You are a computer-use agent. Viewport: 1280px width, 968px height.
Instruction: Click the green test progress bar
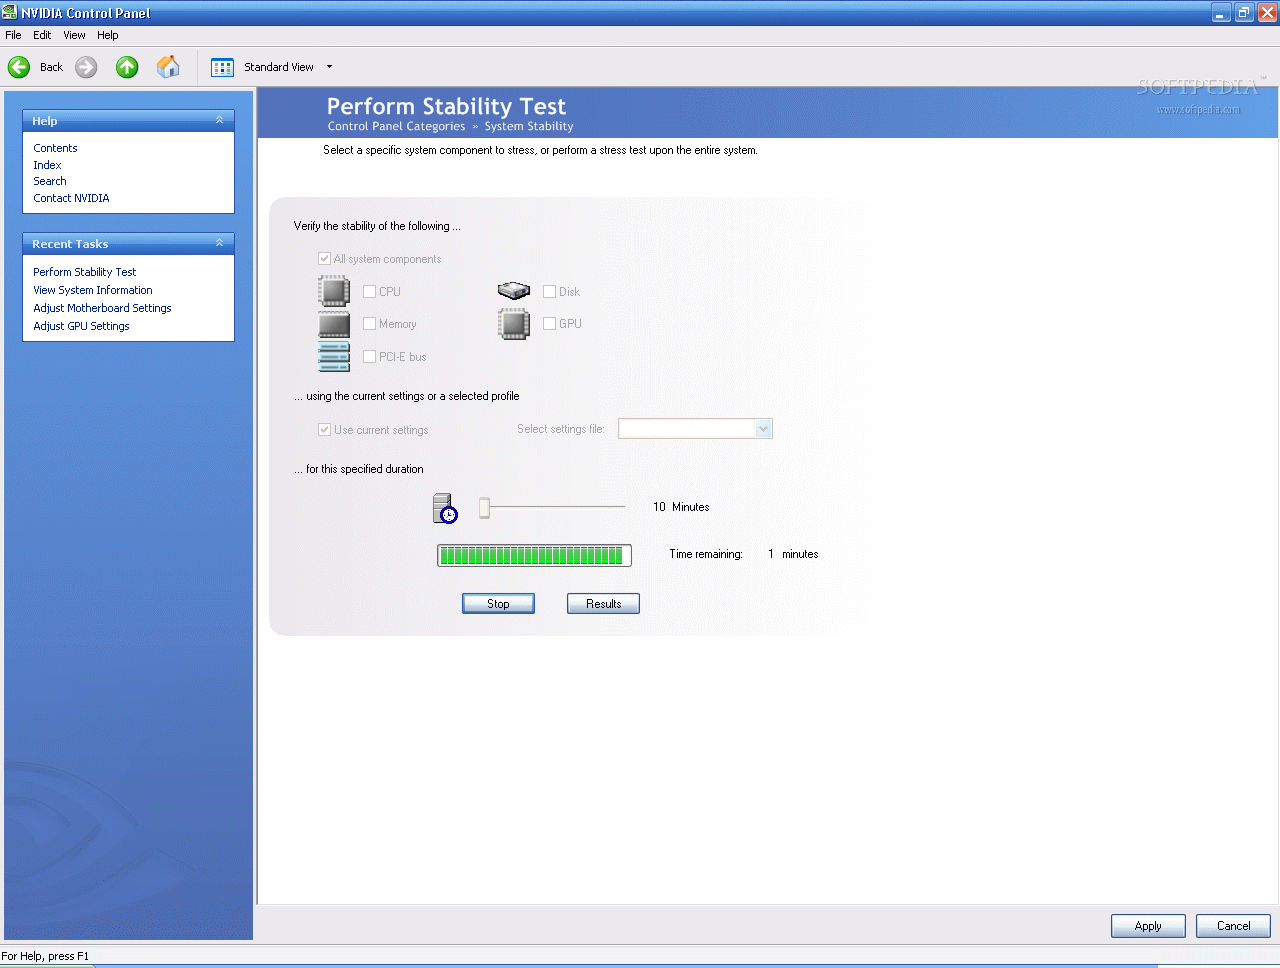click(x=534, y=555)
